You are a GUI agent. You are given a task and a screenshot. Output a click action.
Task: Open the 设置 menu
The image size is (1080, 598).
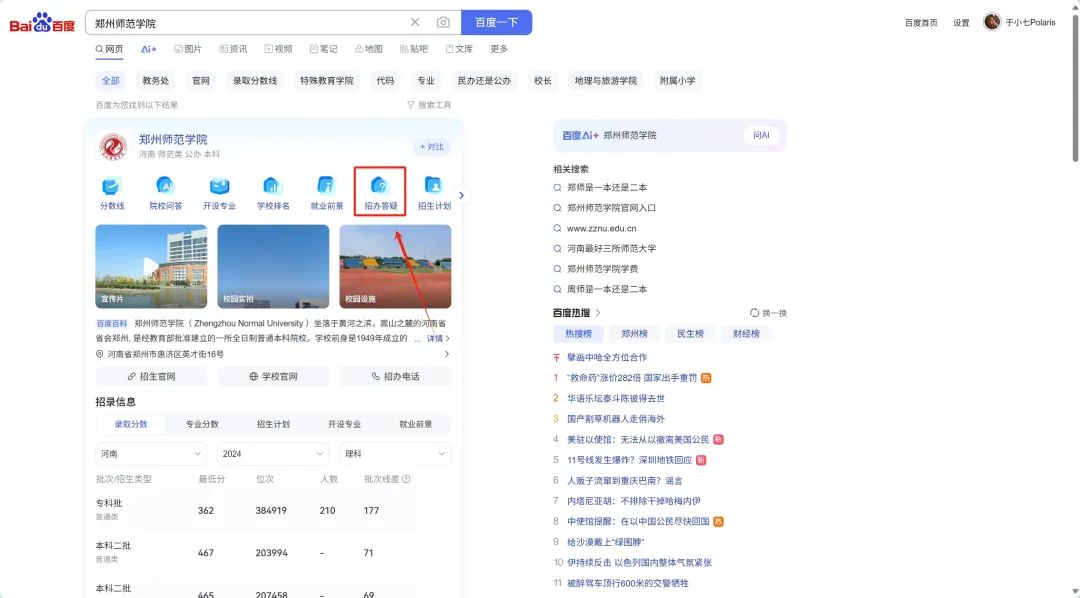pyautogui.click(x=961, y=23)
